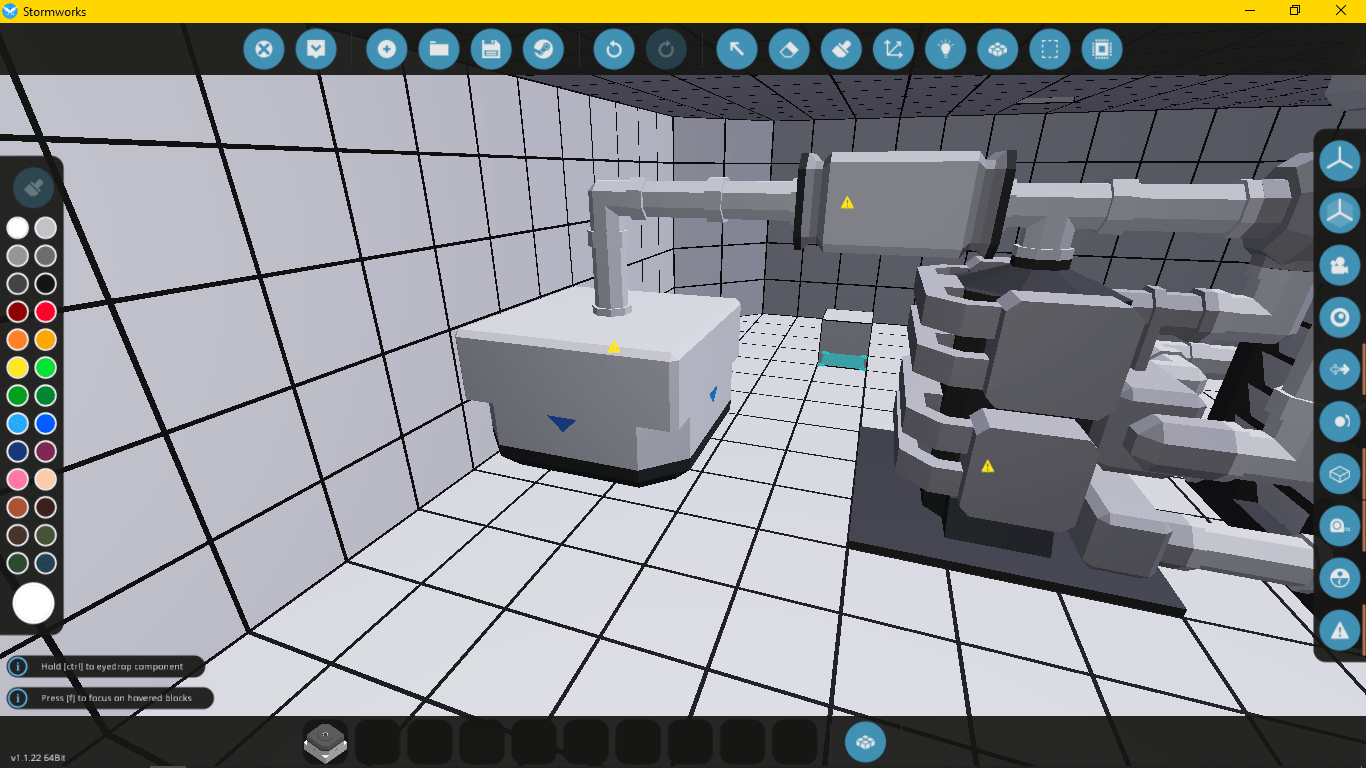
Task: Toggle the ring target icon in the right panel
Action: (1339, 317)
